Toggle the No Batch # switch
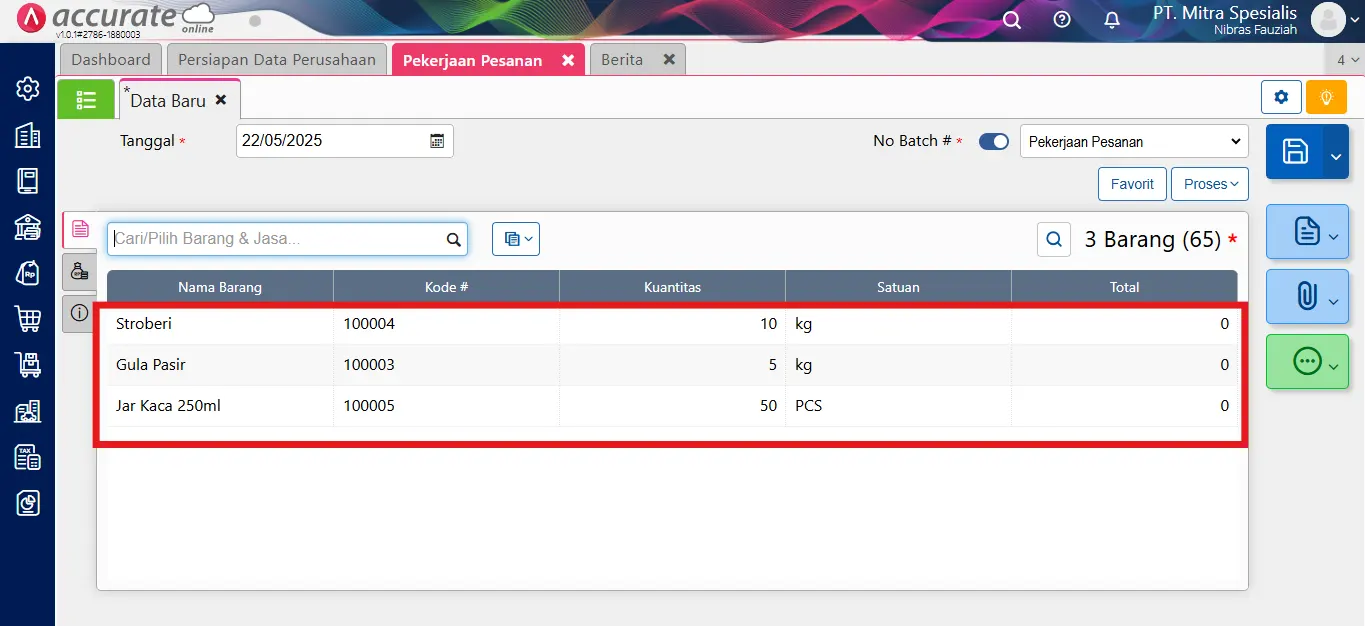Viewport: 1365px width, 626px height. [x=993, y=142]
